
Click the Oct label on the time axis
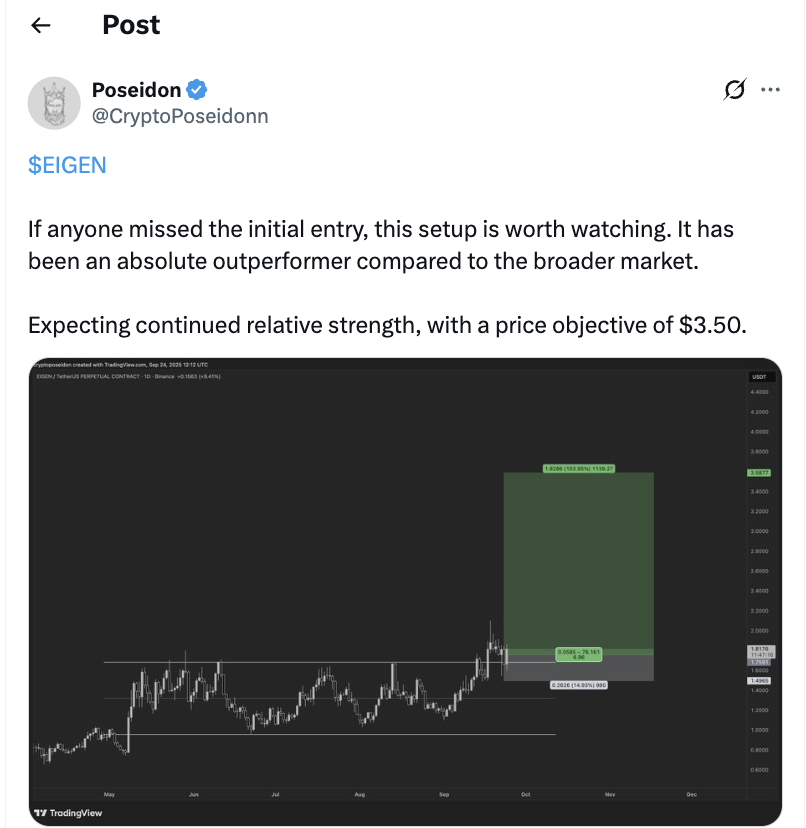pyautogui.click(x=525, y=794)
